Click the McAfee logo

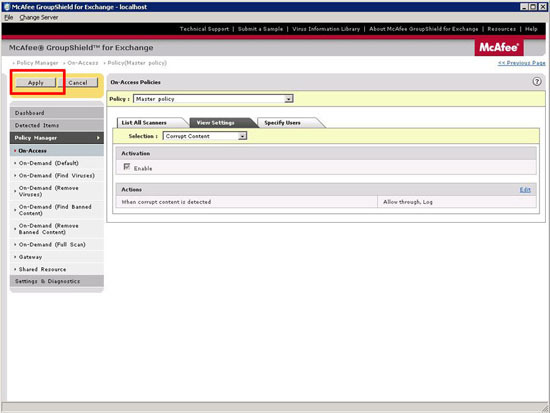499,47
